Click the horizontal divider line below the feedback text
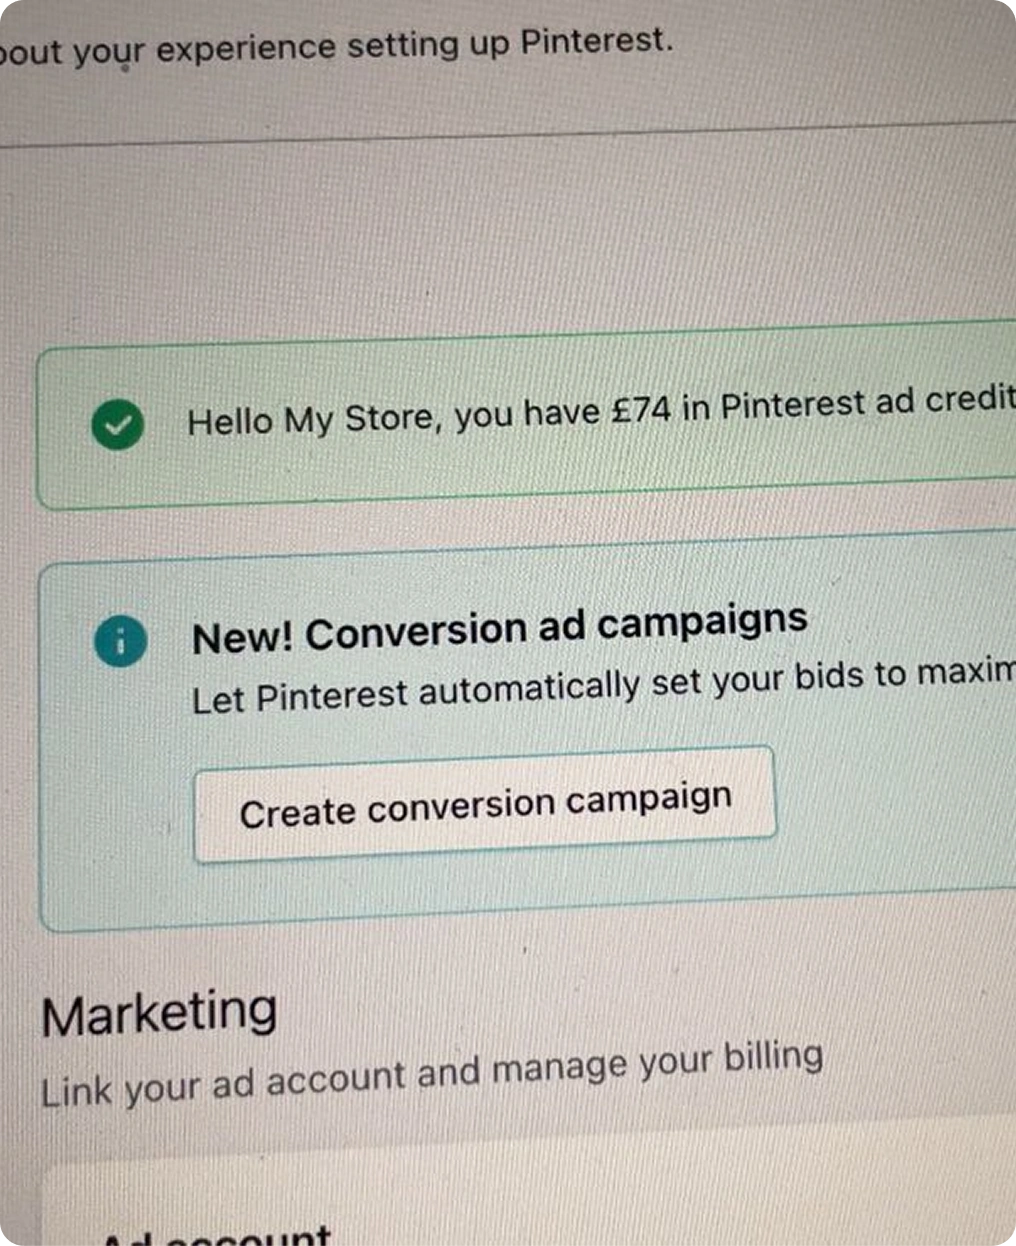 pyautogui.click(x=500, y=136)
